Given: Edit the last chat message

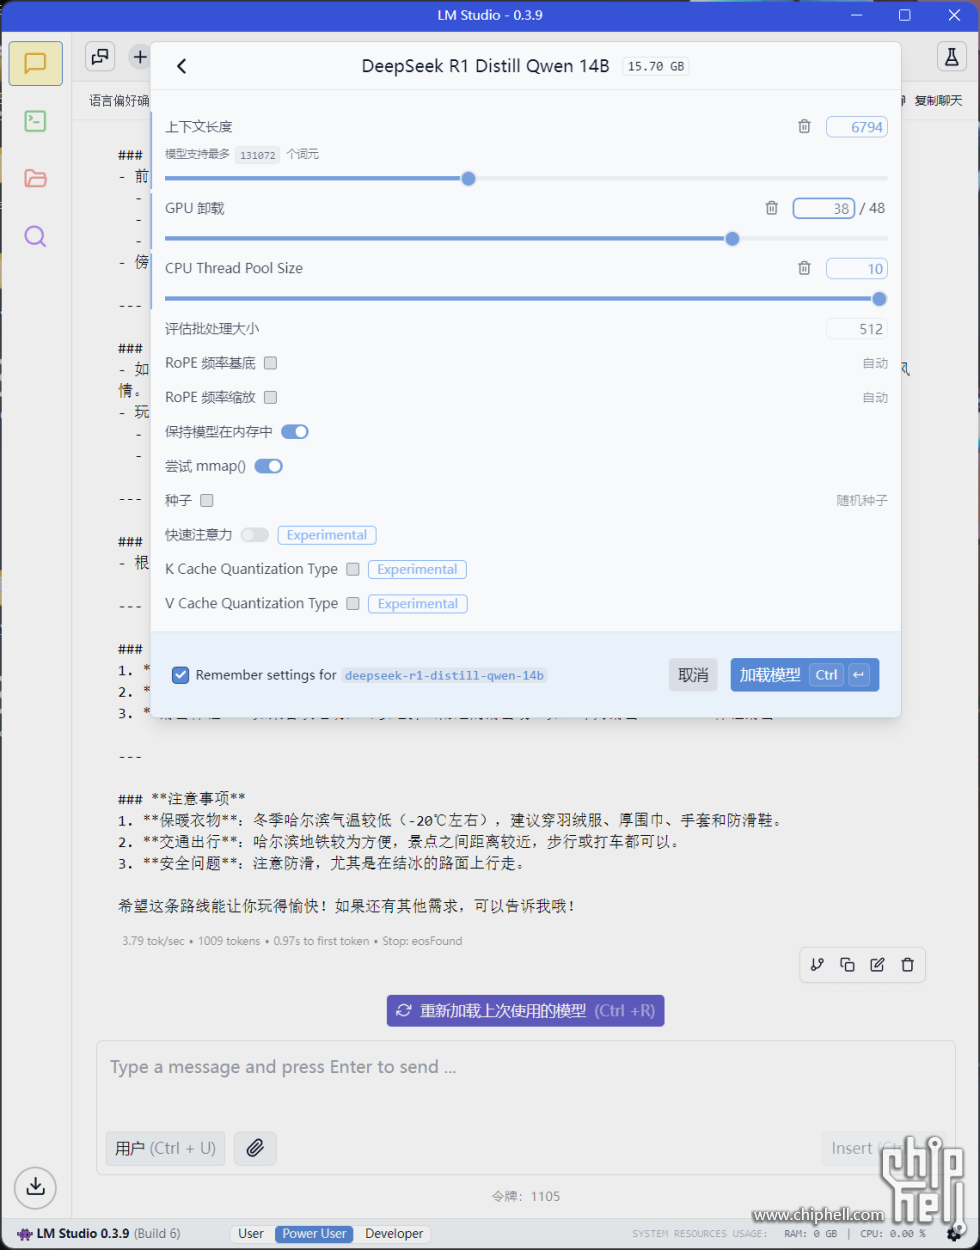Looking at the screenshot, I should (877, 965).
